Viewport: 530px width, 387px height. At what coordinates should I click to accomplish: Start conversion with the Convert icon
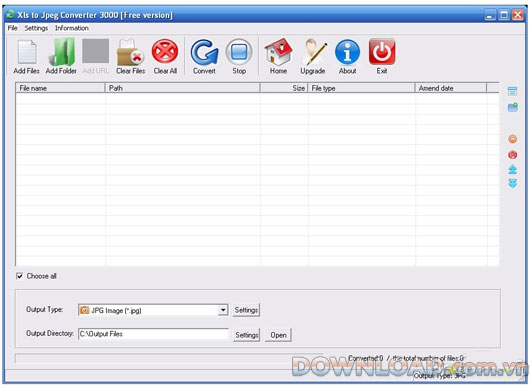204,52
